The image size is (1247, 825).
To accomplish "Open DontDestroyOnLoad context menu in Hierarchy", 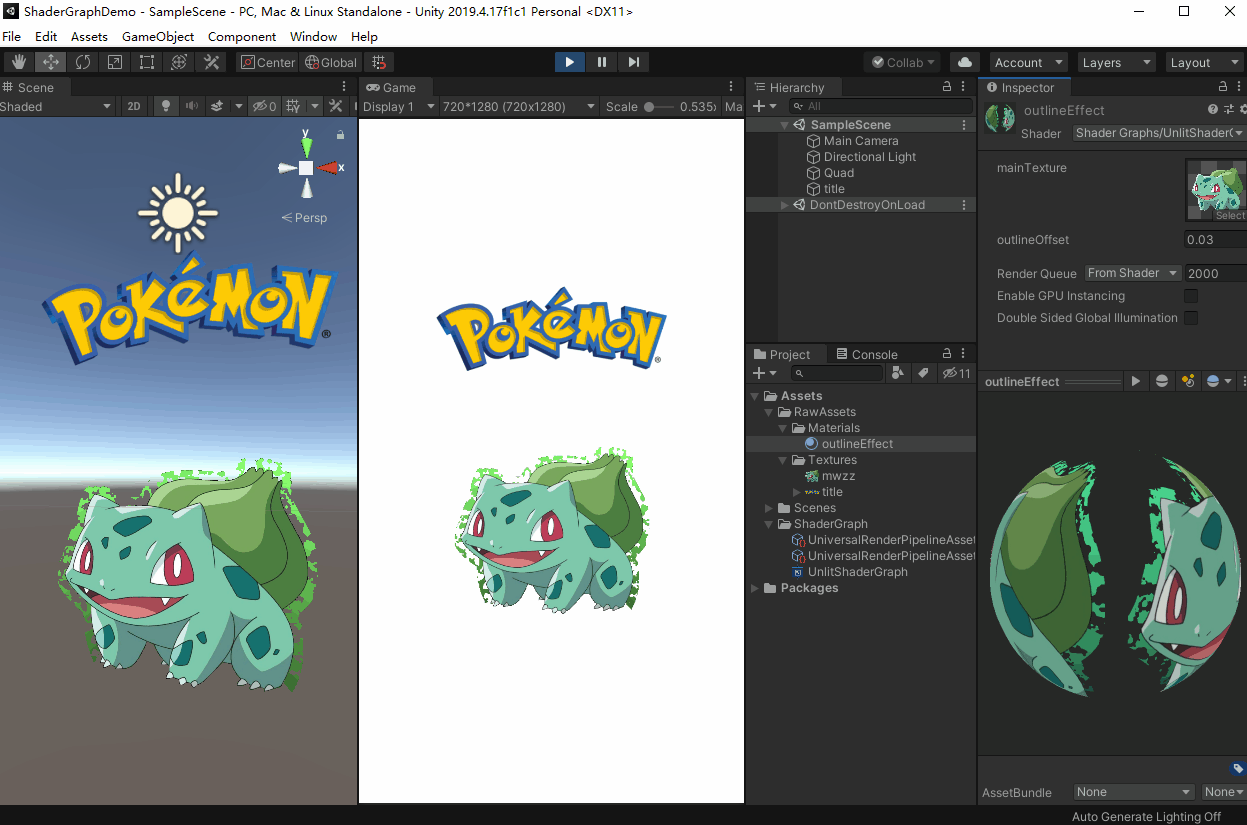I will (x=964, y=205).
